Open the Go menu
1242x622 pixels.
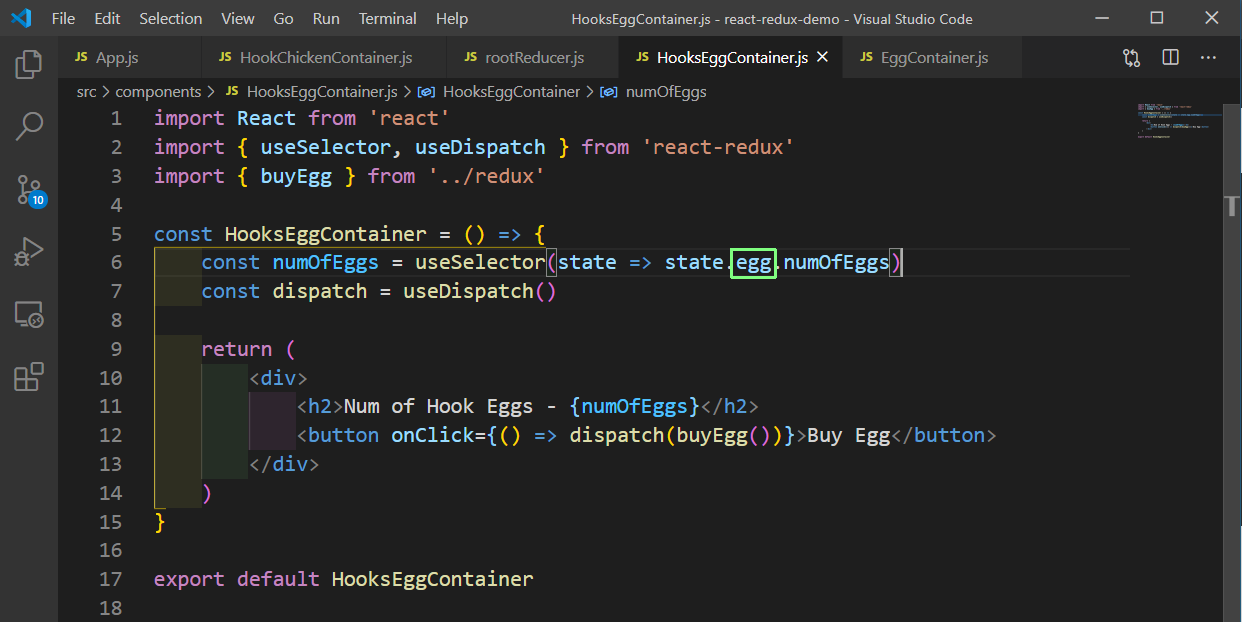pyautogui.click(x=283, y=19)
